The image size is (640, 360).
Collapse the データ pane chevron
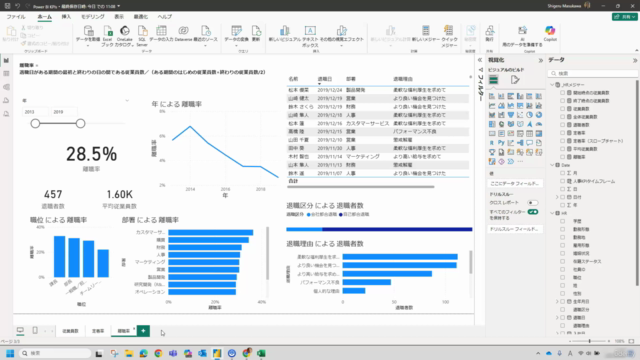click(635, 60)
